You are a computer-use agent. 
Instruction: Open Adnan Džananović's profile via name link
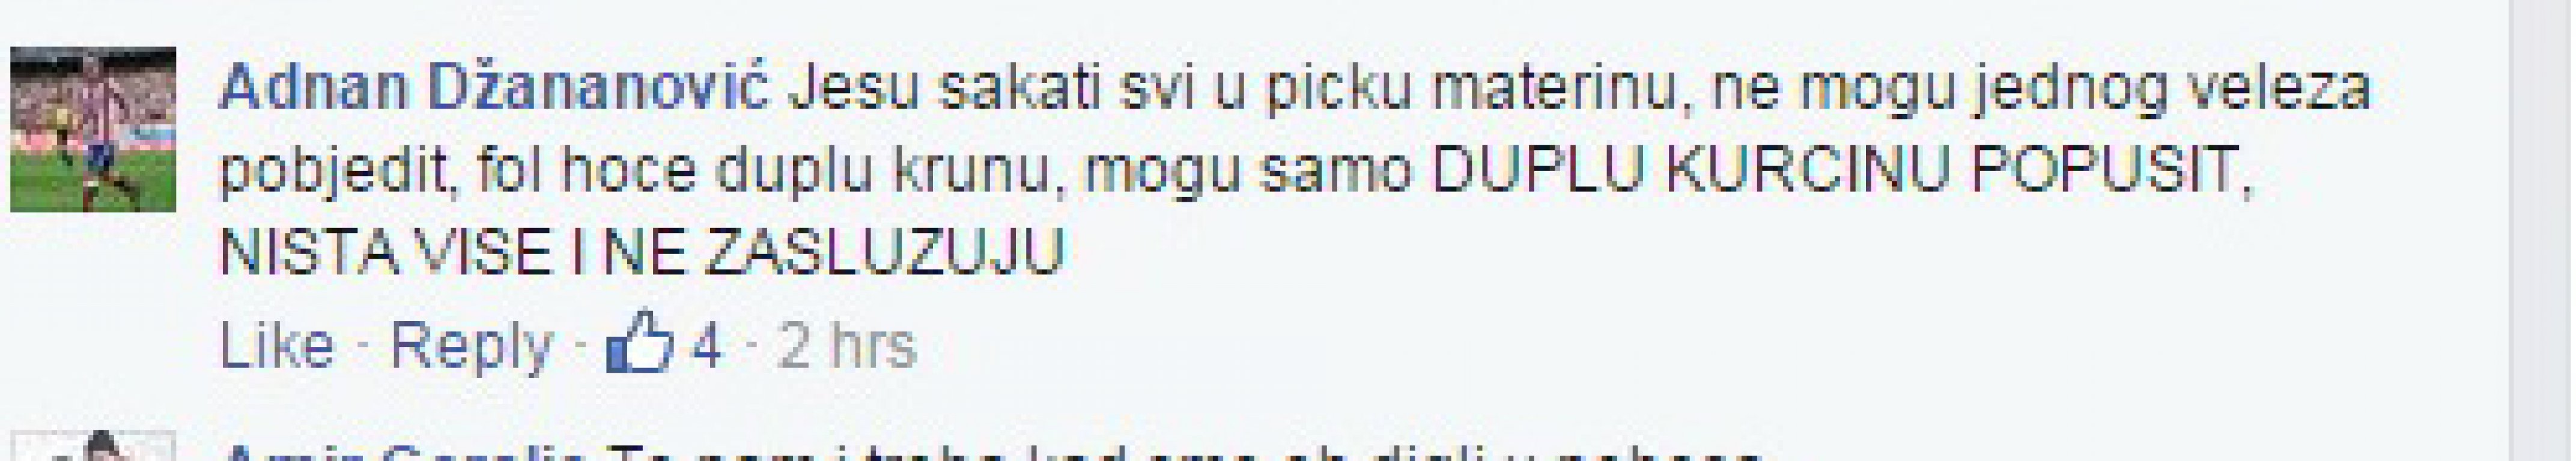click(x=495, y=88)
